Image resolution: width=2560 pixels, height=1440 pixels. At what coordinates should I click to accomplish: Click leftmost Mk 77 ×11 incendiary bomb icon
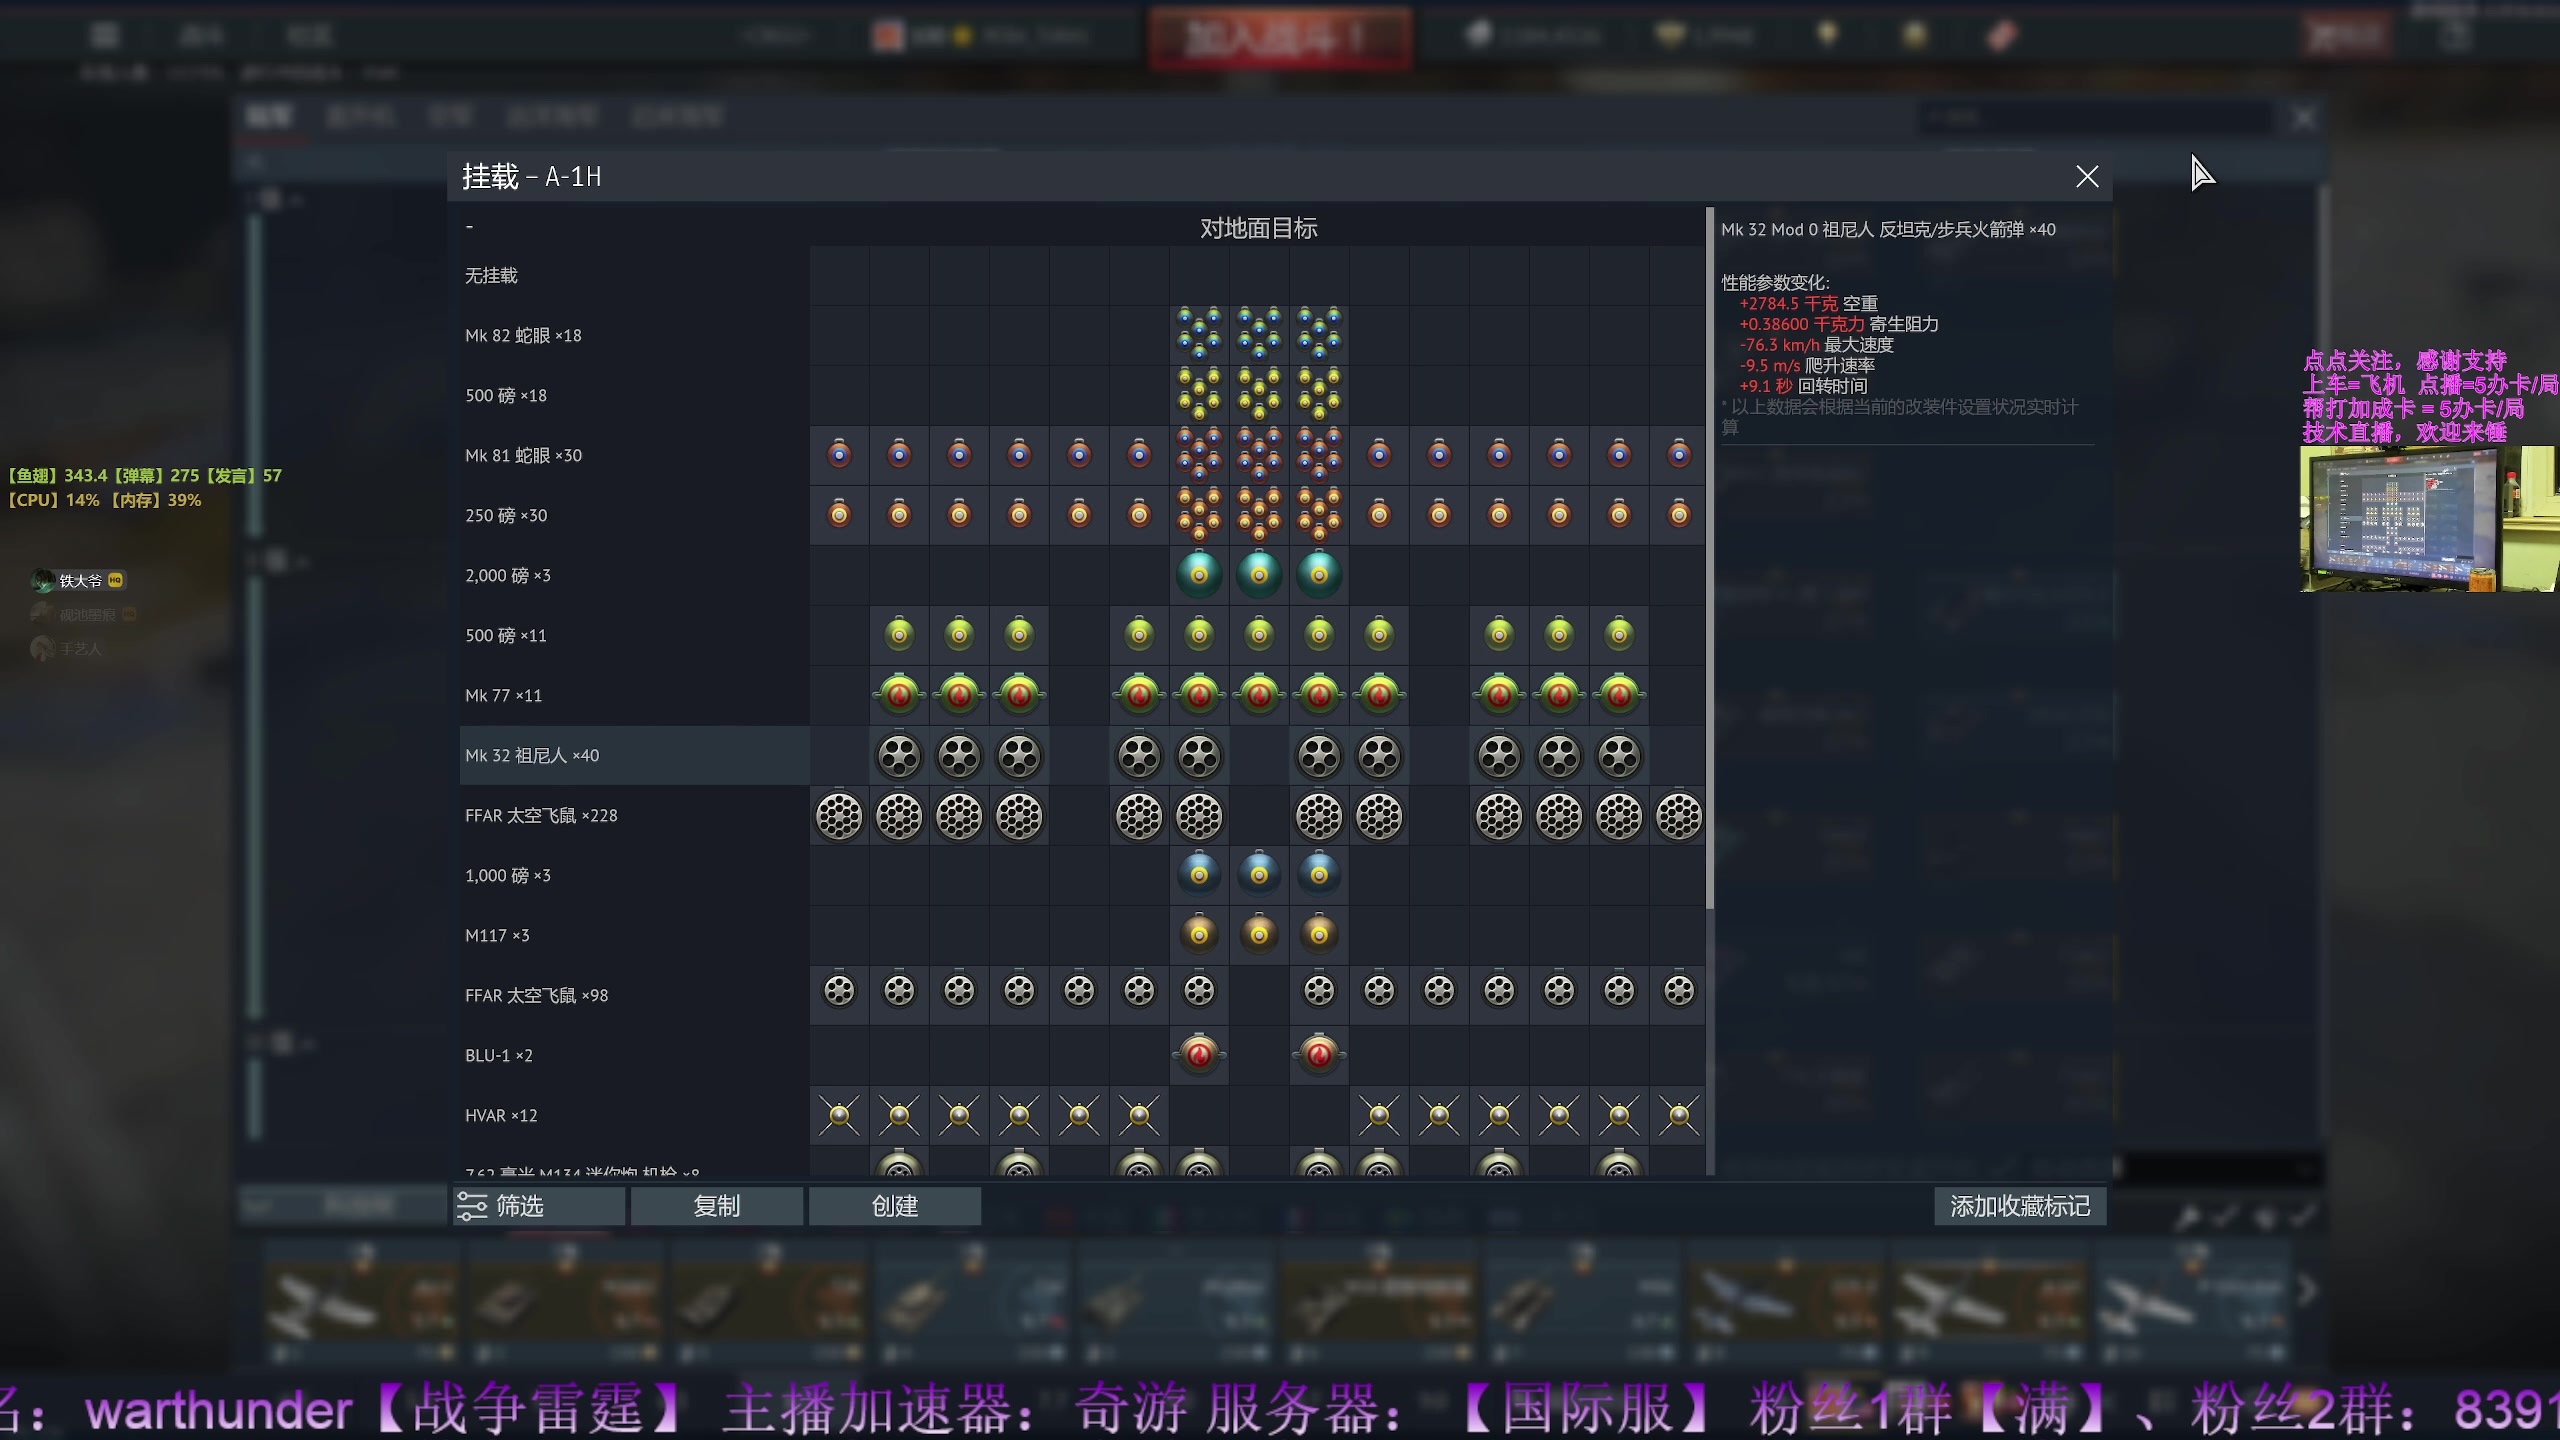click(x=899, y=694)
